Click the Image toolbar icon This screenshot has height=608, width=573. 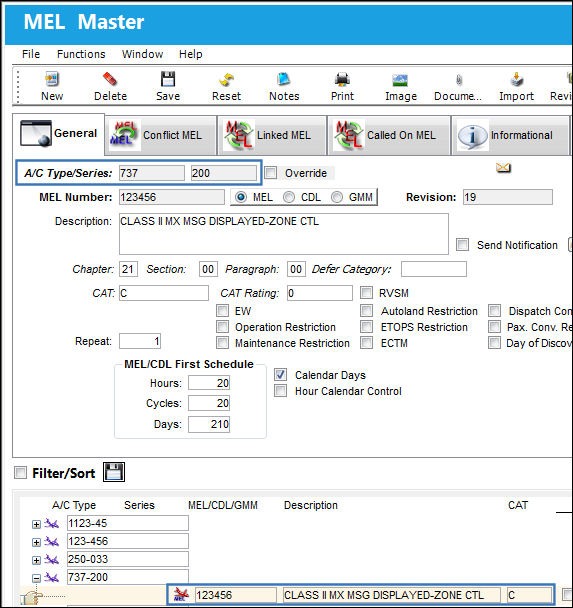coord(400,80)
